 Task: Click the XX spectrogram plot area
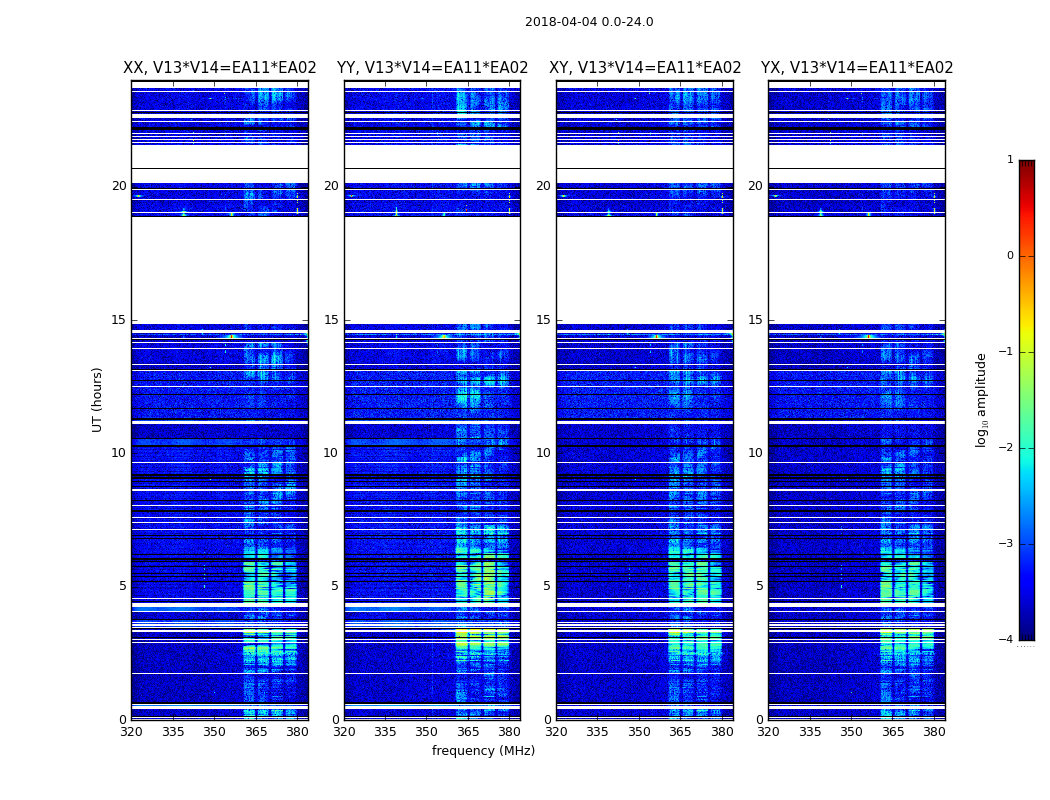pos(220,400)
